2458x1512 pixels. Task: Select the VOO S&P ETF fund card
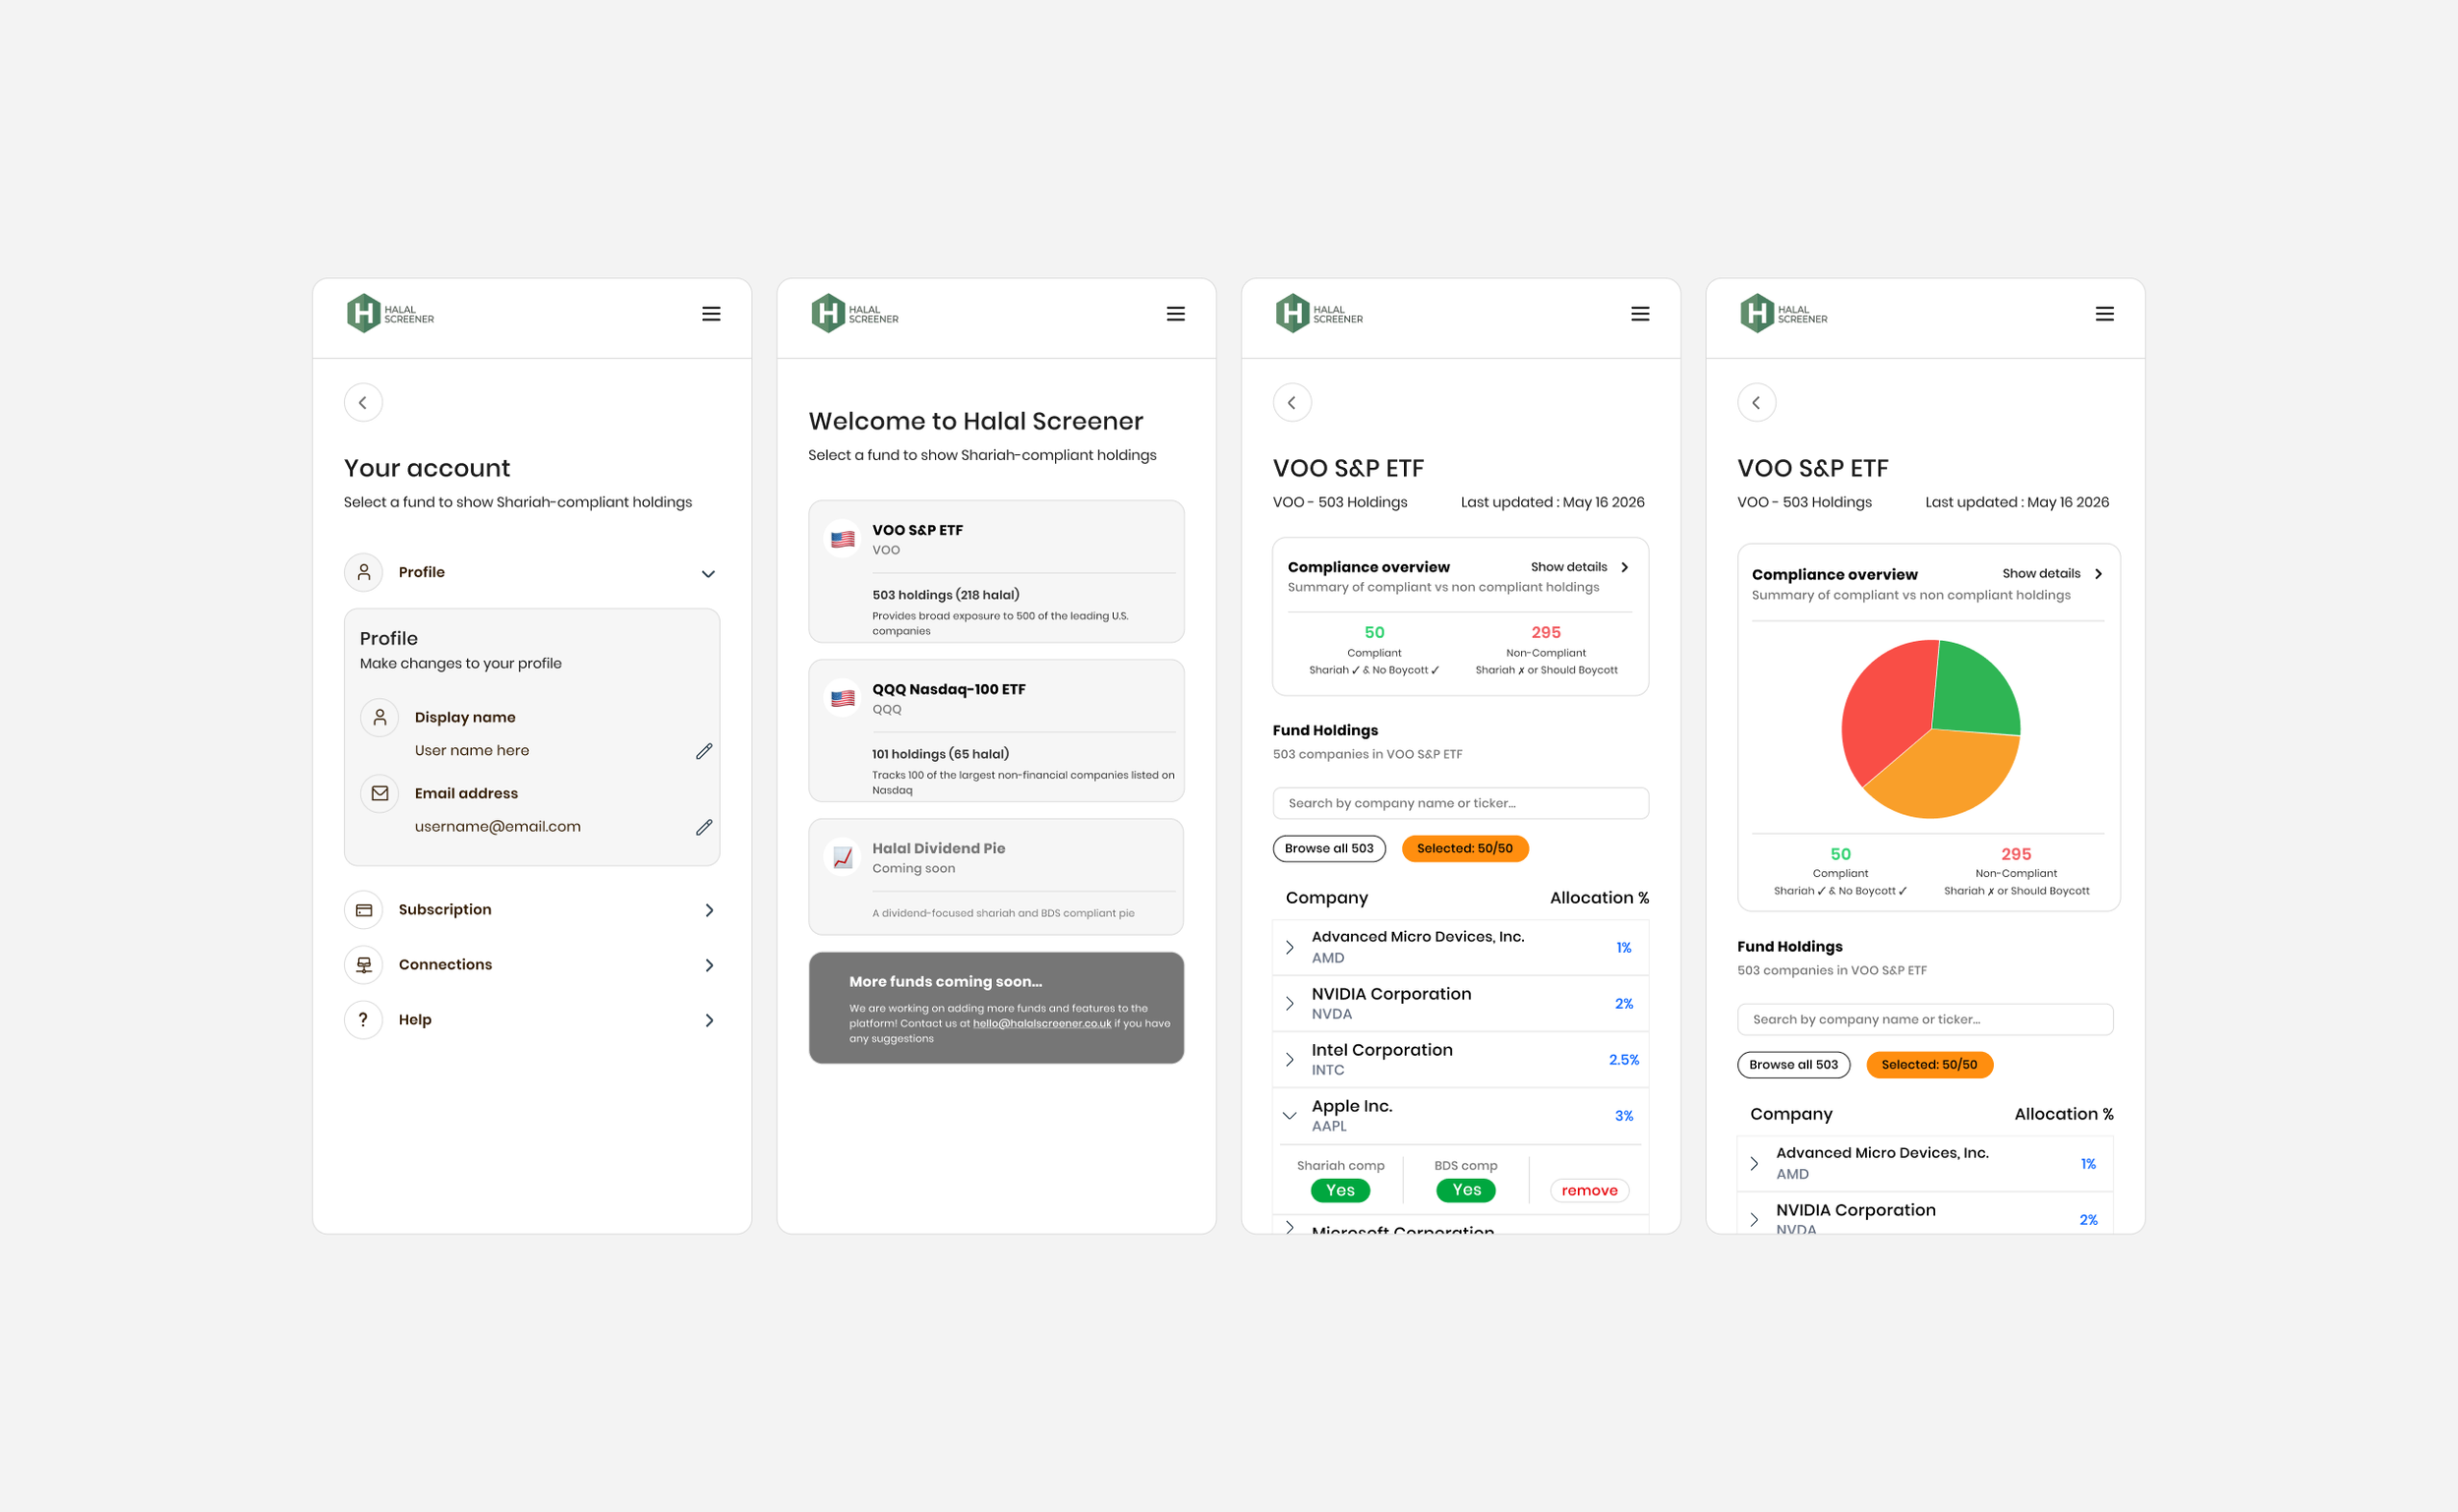(x=997, y=572)
